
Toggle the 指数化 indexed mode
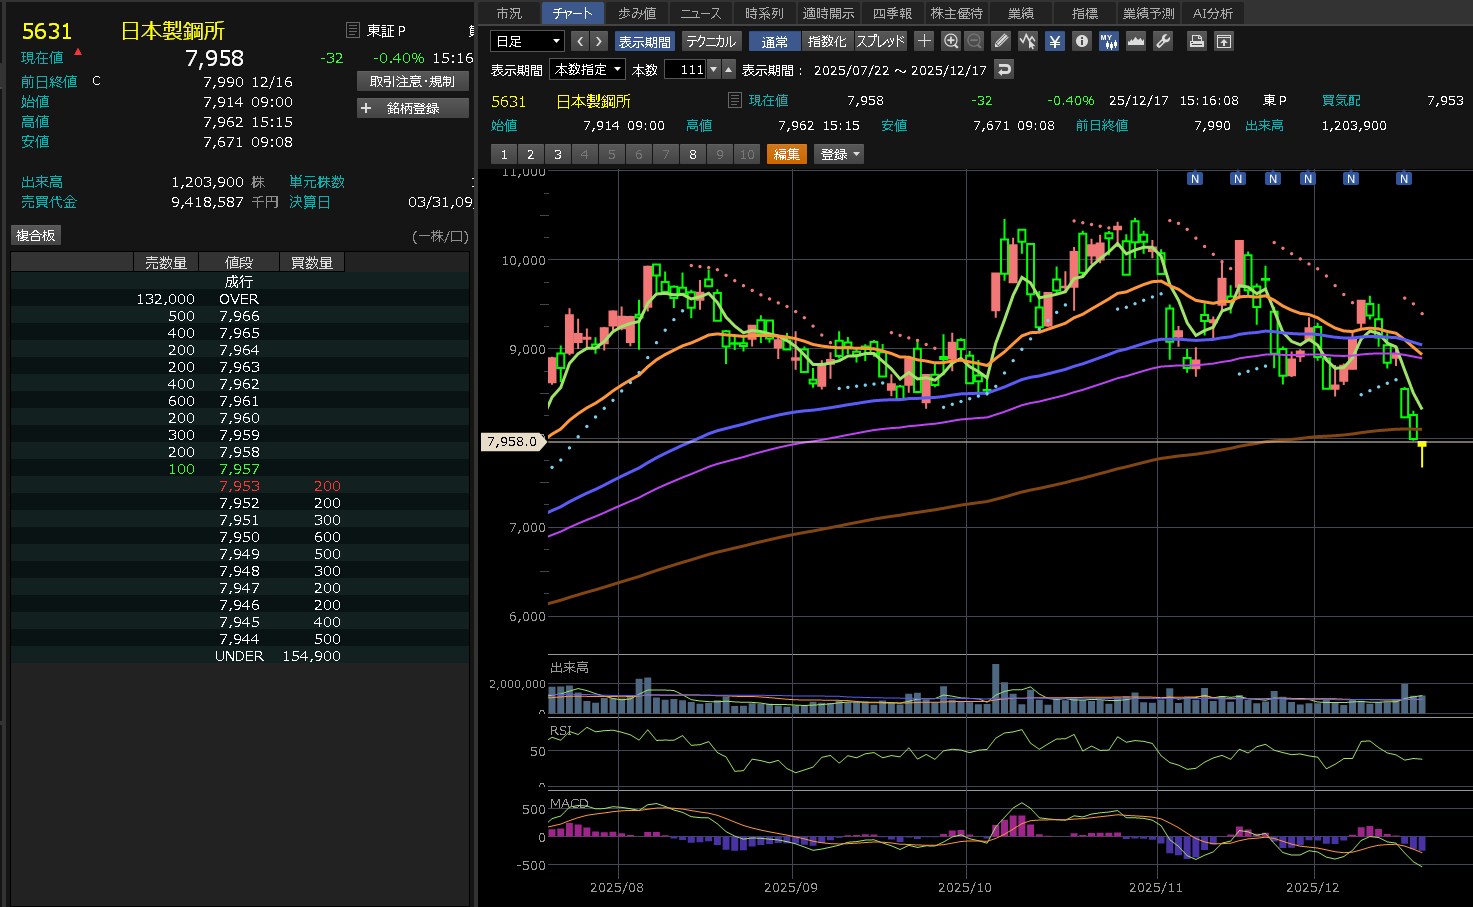[x=827, y=41]
